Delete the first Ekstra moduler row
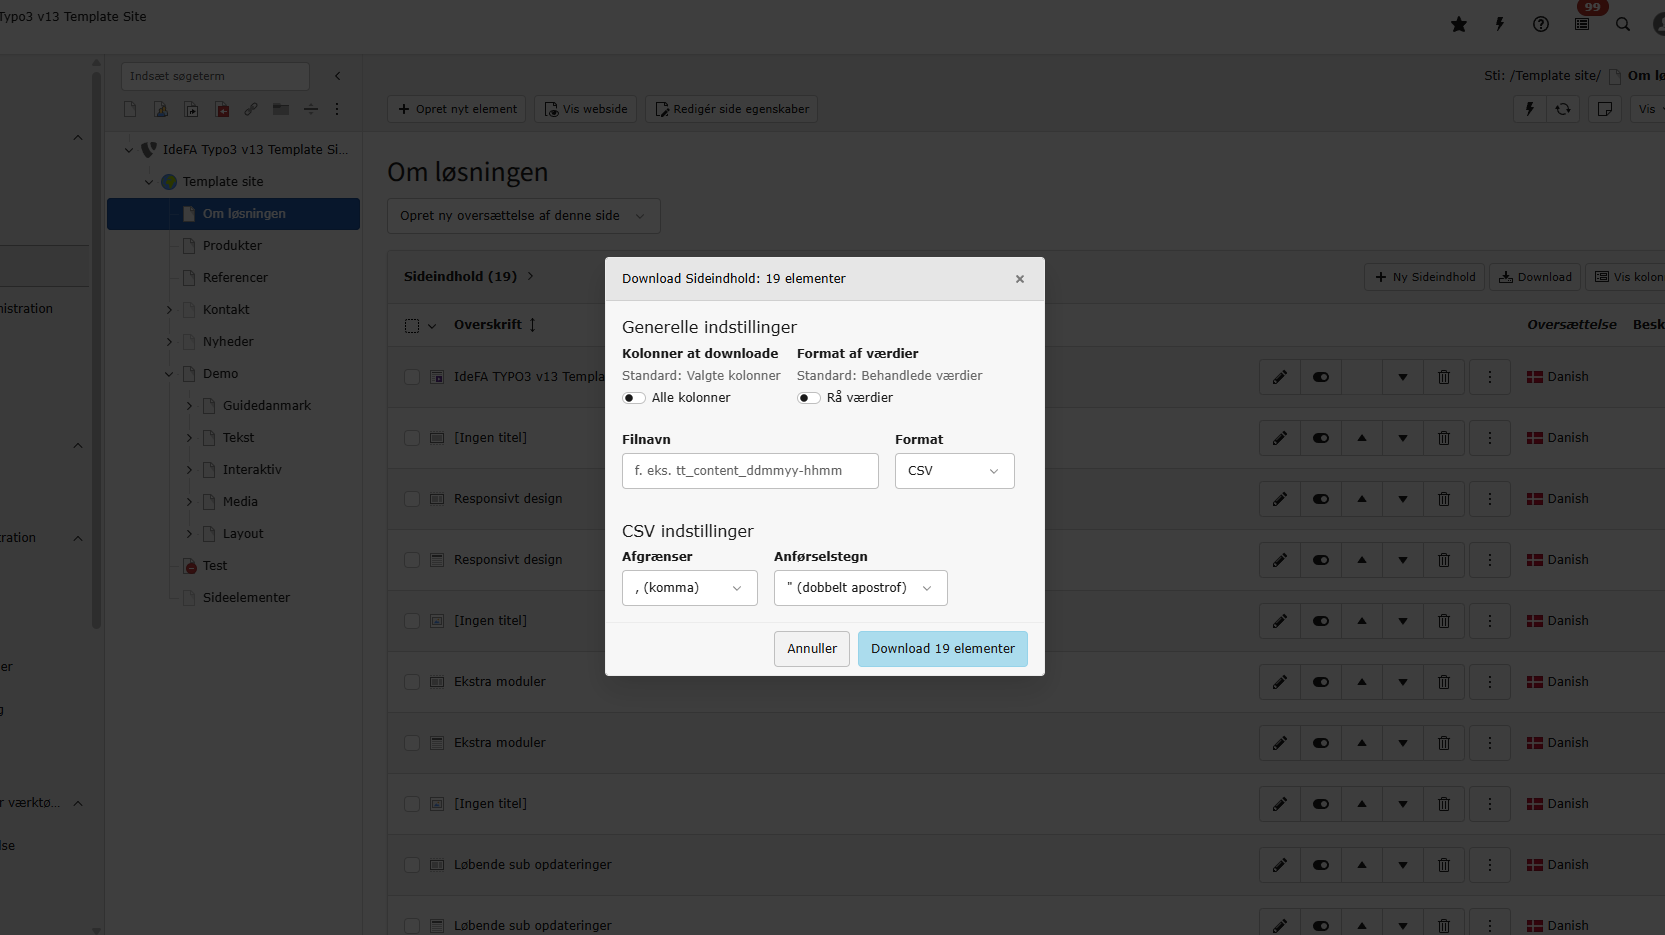The width and height of the screenshot is (1665, 935). pyautogui.click(x=1444, y=682)
